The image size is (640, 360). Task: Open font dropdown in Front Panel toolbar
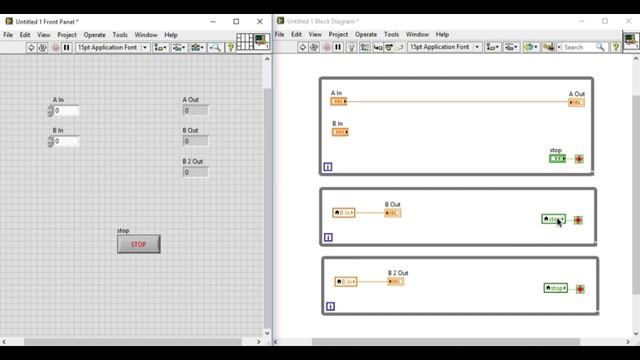pyautogui.click(x=112, y=48)
